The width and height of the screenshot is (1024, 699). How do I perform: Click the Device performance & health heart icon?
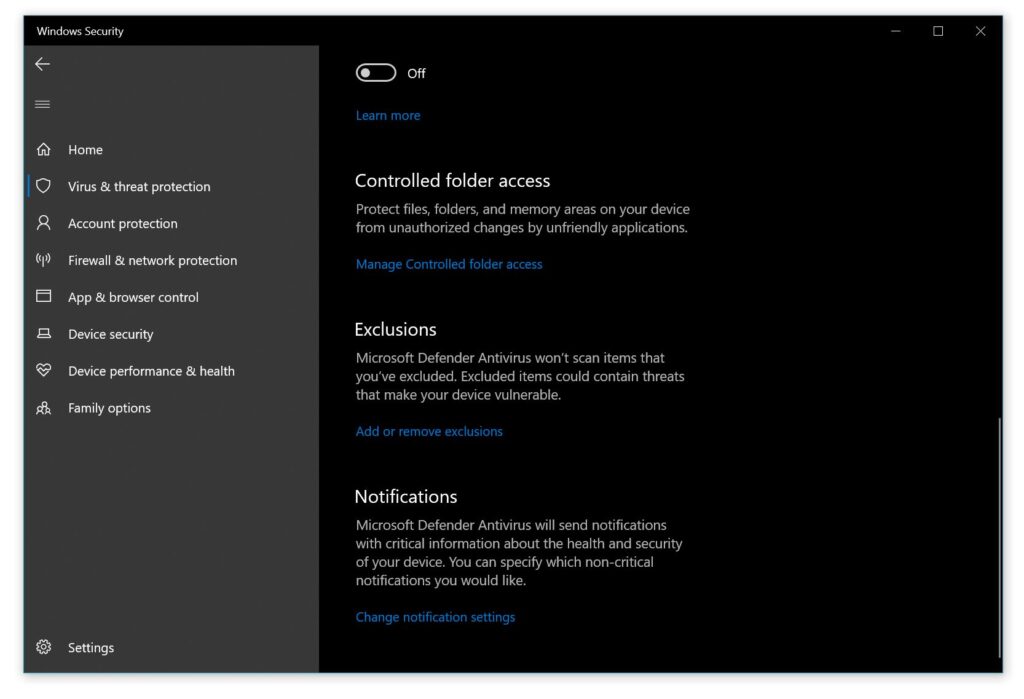coord(43,371)
